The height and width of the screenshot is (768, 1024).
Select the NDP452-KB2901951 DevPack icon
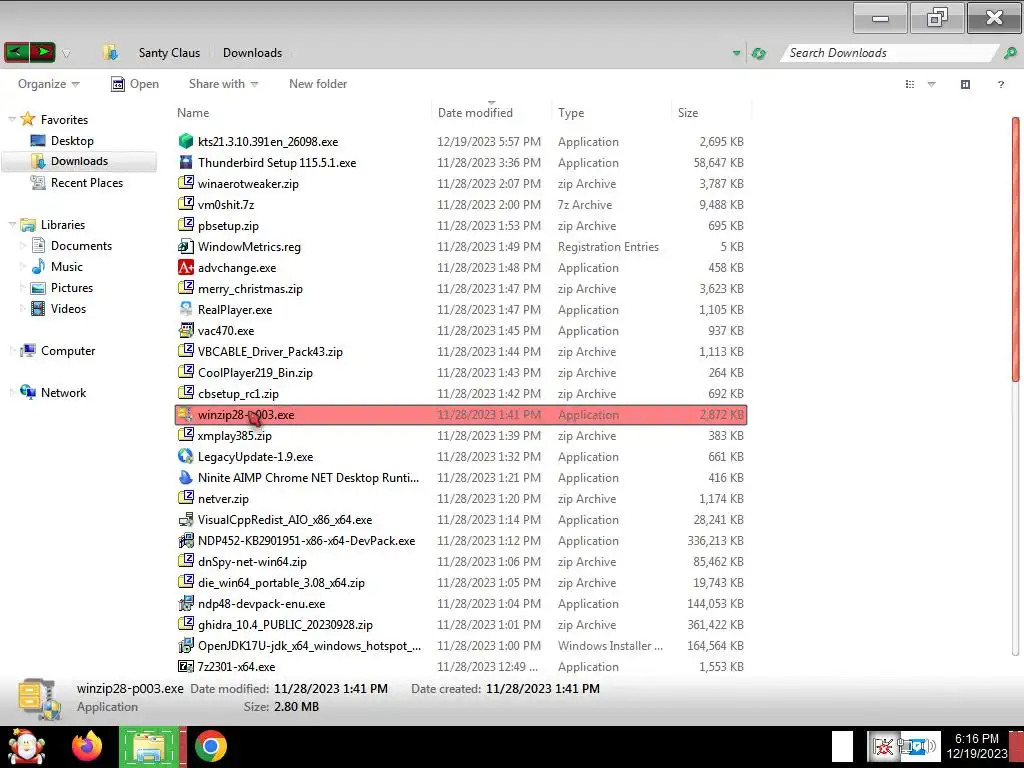186,540
